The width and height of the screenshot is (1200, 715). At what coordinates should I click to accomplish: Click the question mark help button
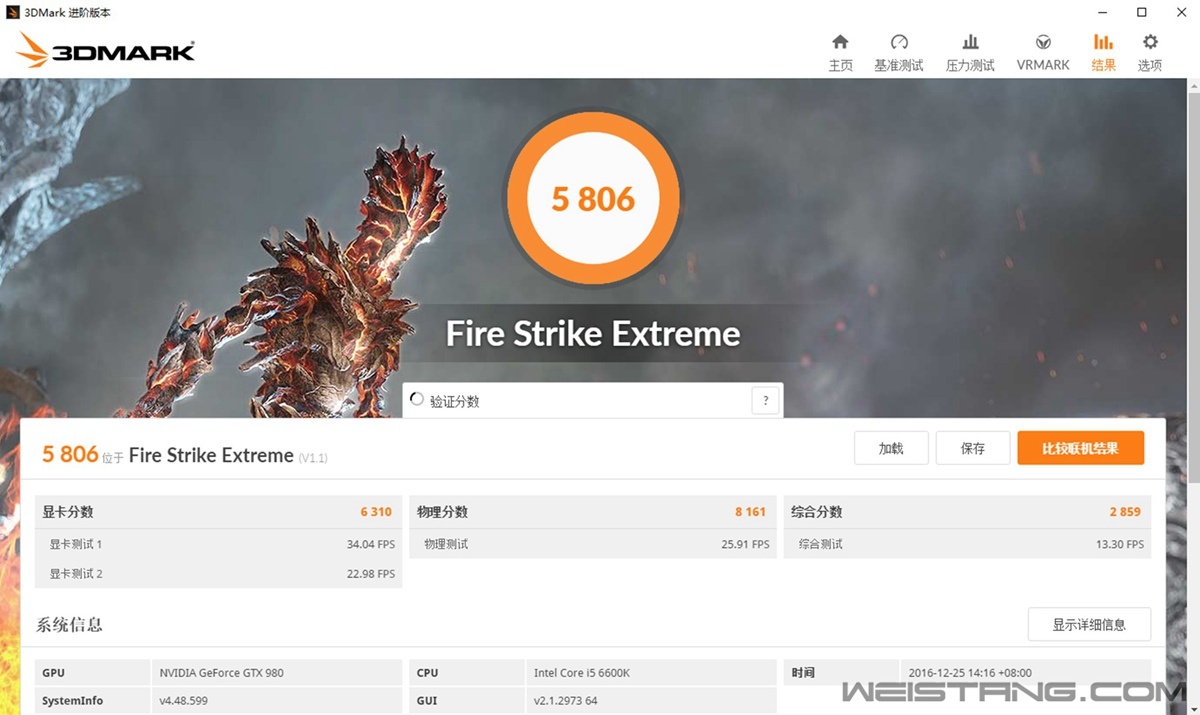pyautogui.click(x=765, y=401)
